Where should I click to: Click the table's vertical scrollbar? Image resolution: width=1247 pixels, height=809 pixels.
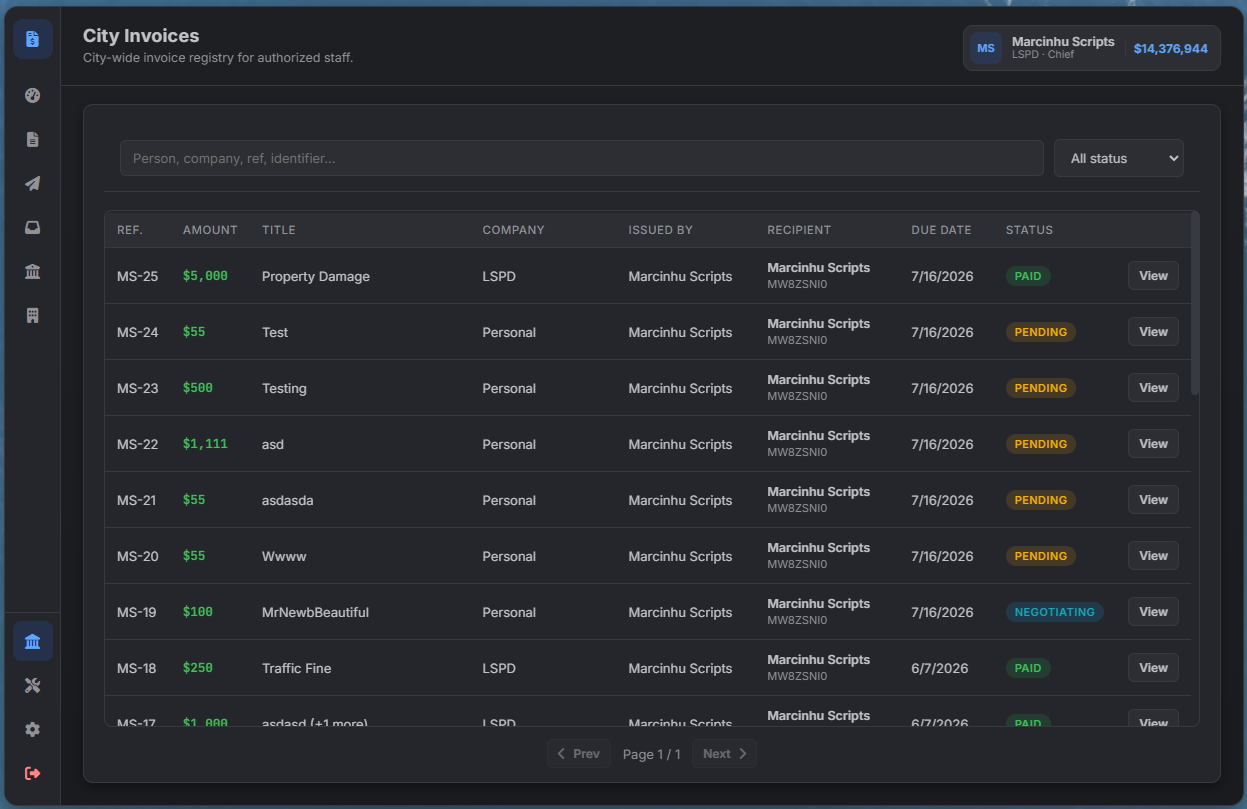point(1195,303)
